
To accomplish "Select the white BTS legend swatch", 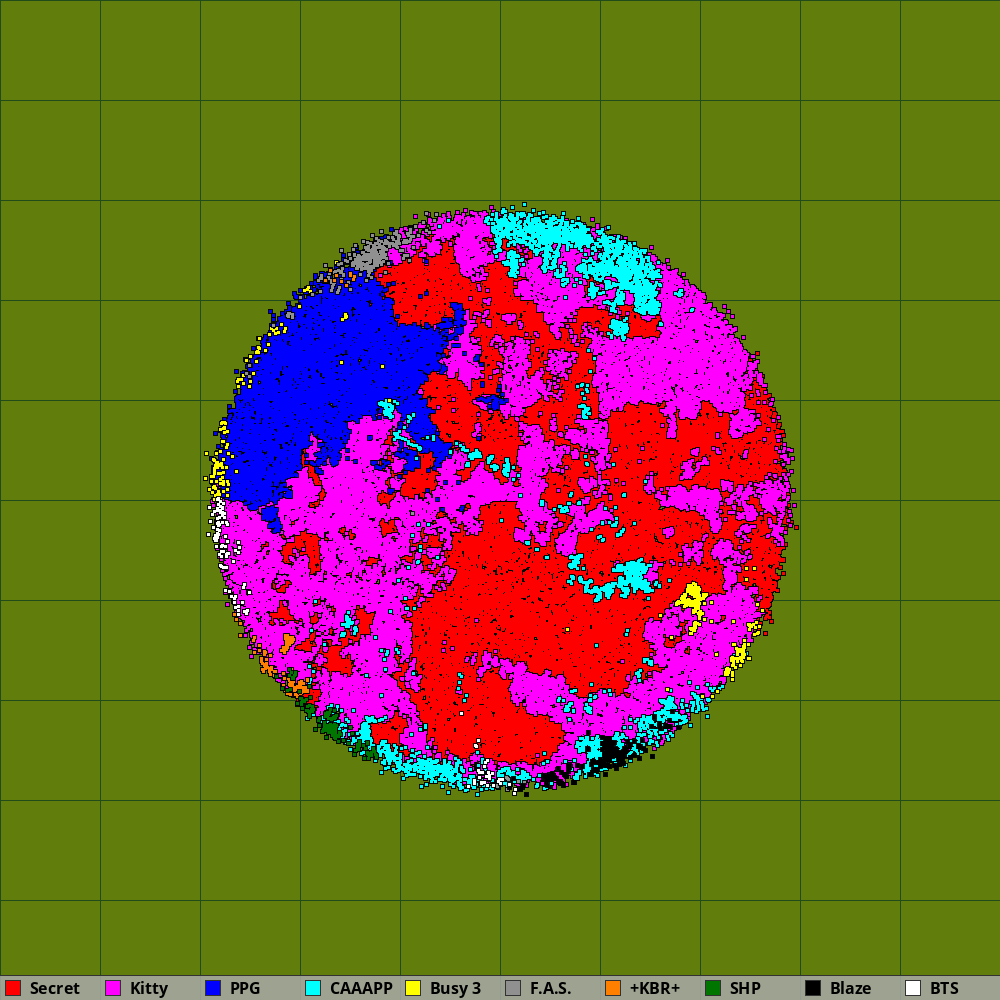I will pos(913,988).
